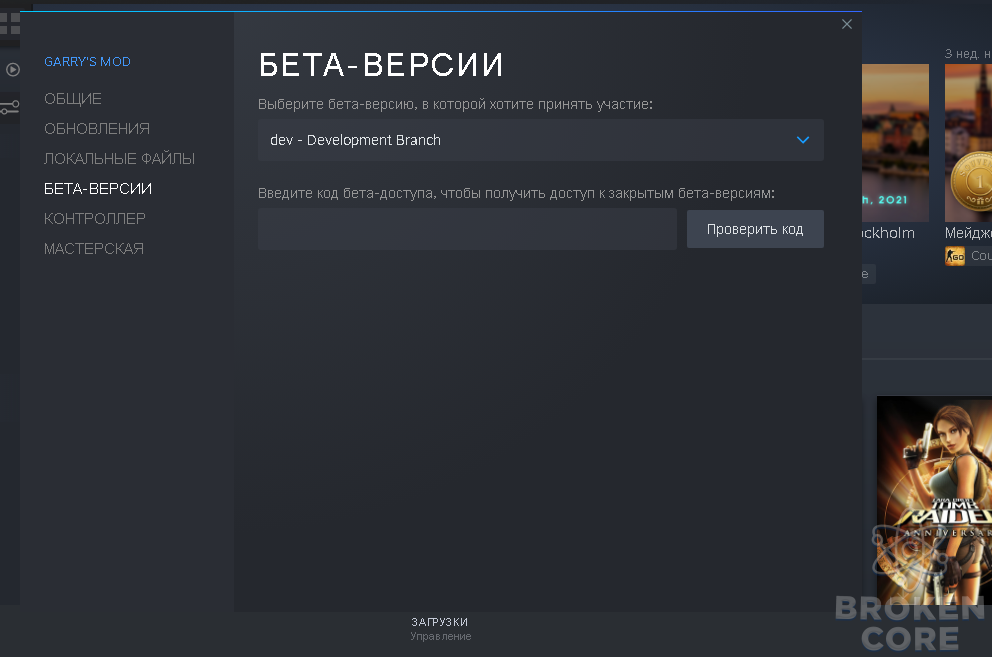Go to the КОНТРОЛЛЕР section

94,218
